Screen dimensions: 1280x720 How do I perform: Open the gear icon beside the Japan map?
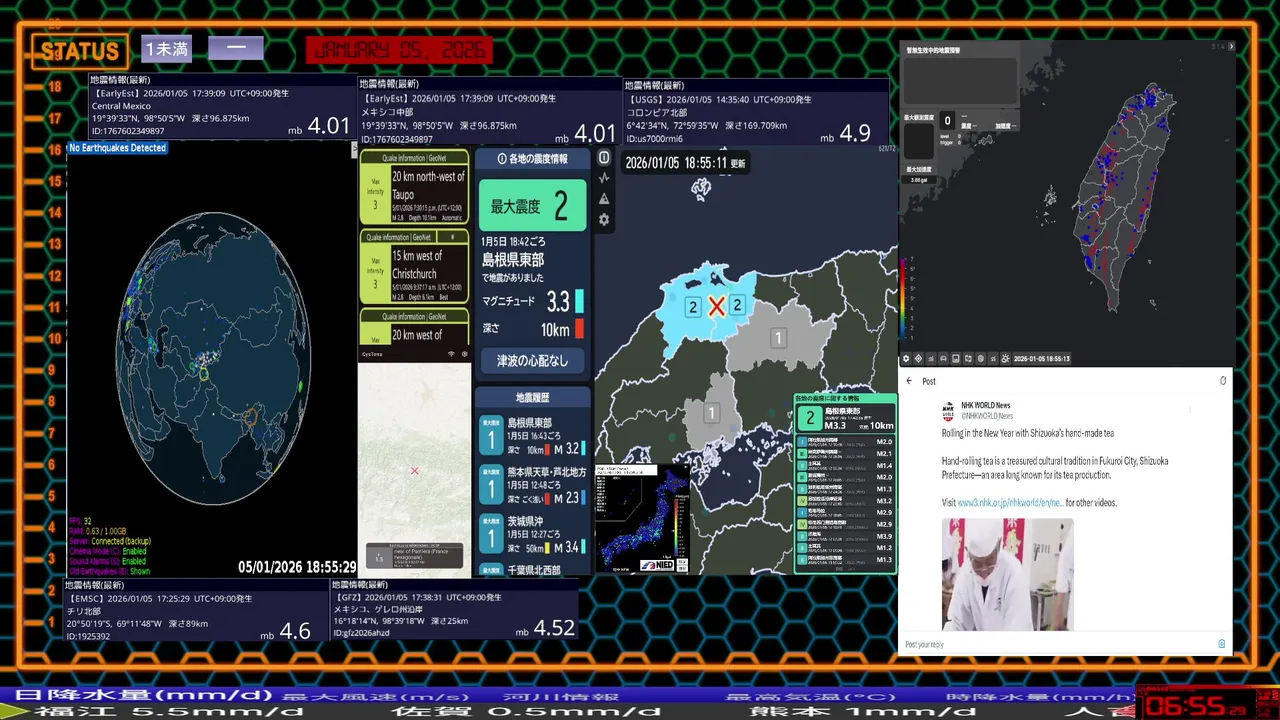(x=604, y=220)
